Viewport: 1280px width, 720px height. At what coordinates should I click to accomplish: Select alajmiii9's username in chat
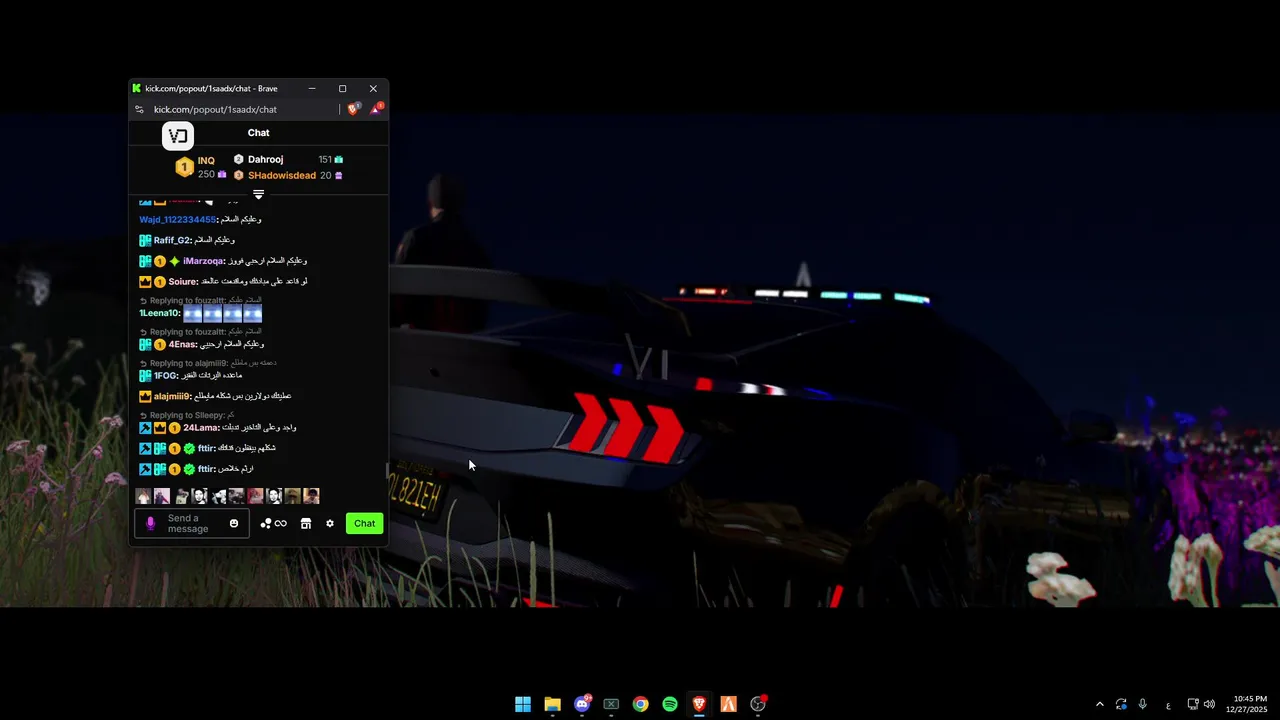172,396
